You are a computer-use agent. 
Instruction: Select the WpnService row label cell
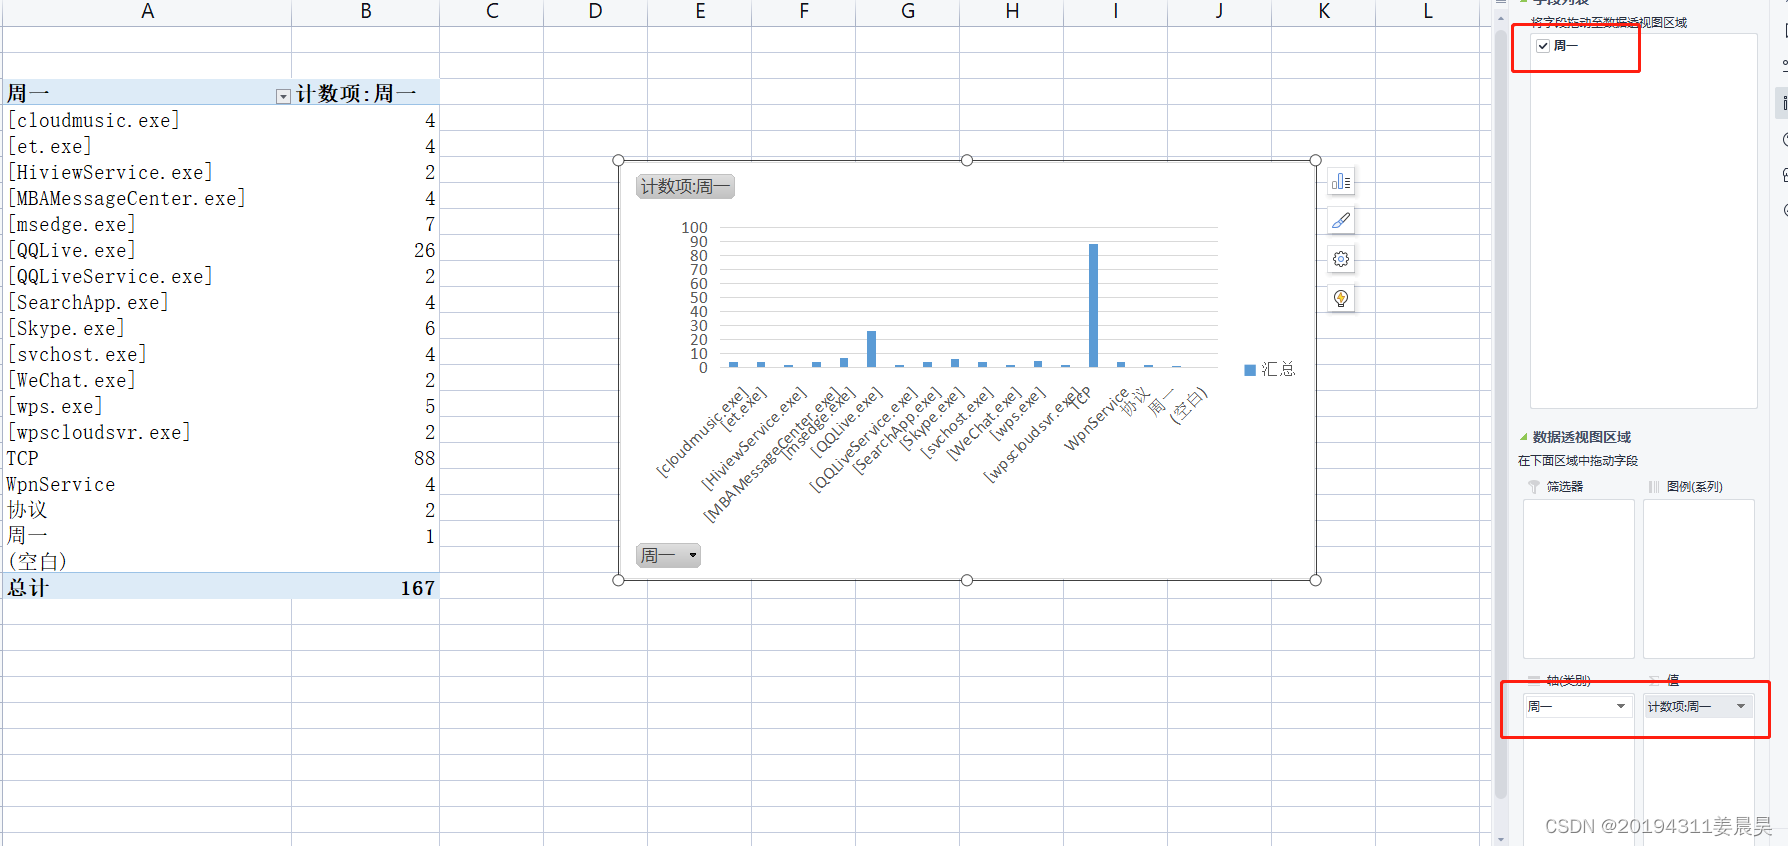click(x=147, y=484)
